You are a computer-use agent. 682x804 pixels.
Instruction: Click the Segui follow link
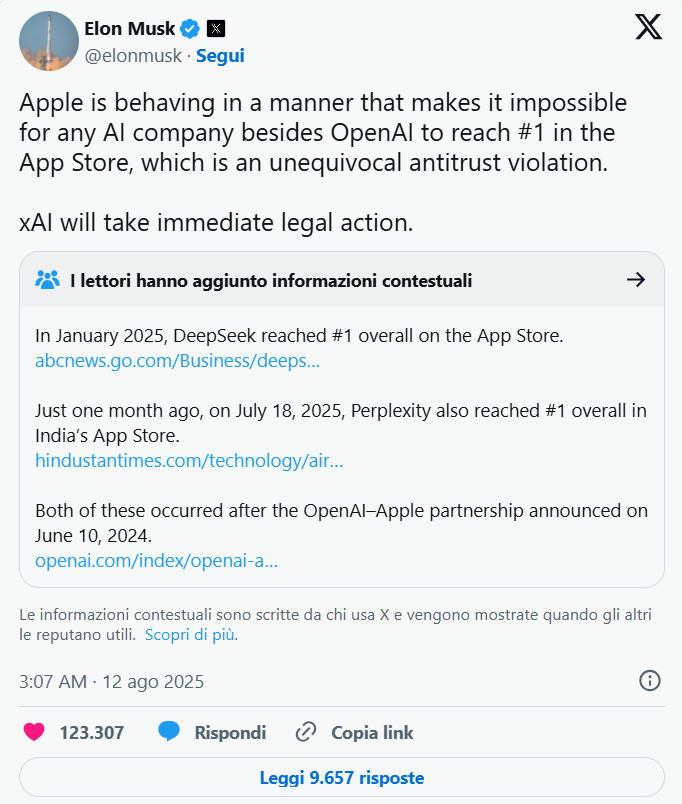coord(220,56)
